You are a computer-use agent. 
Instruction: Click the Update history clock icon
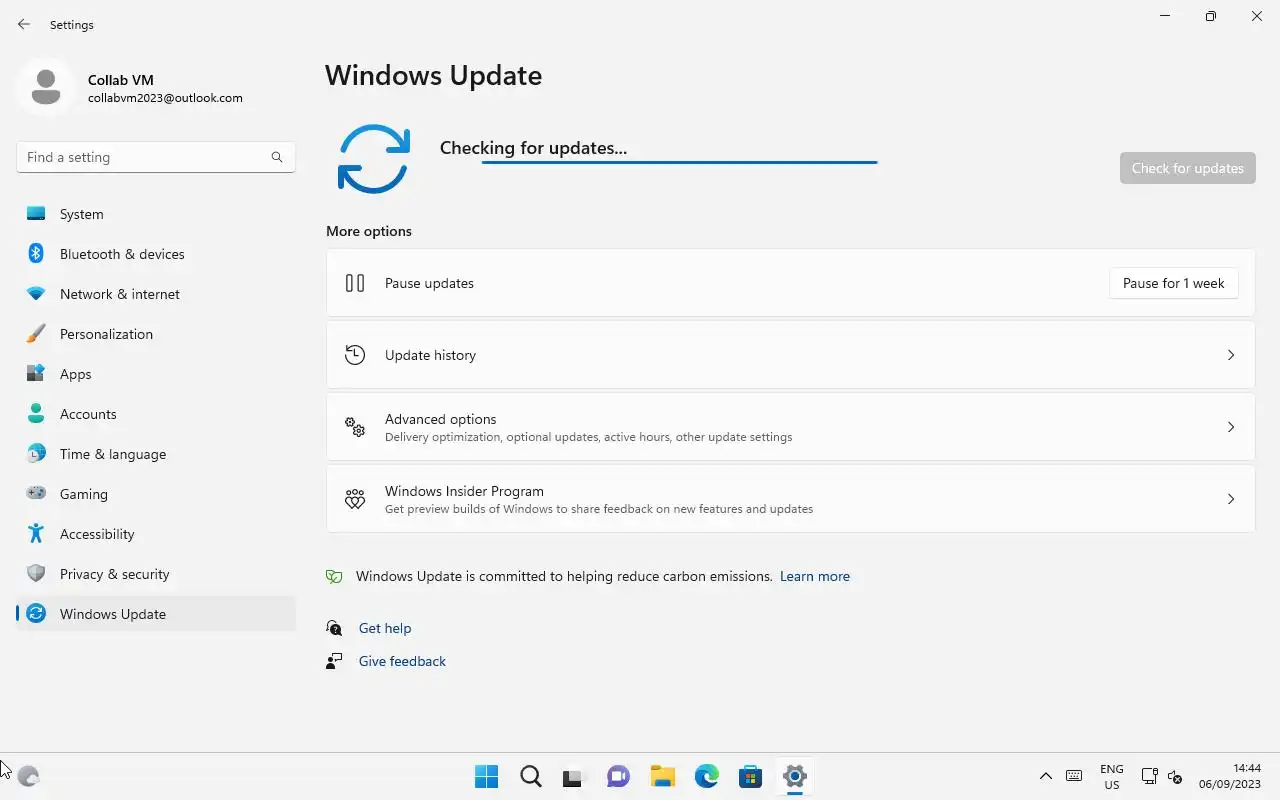355,355
